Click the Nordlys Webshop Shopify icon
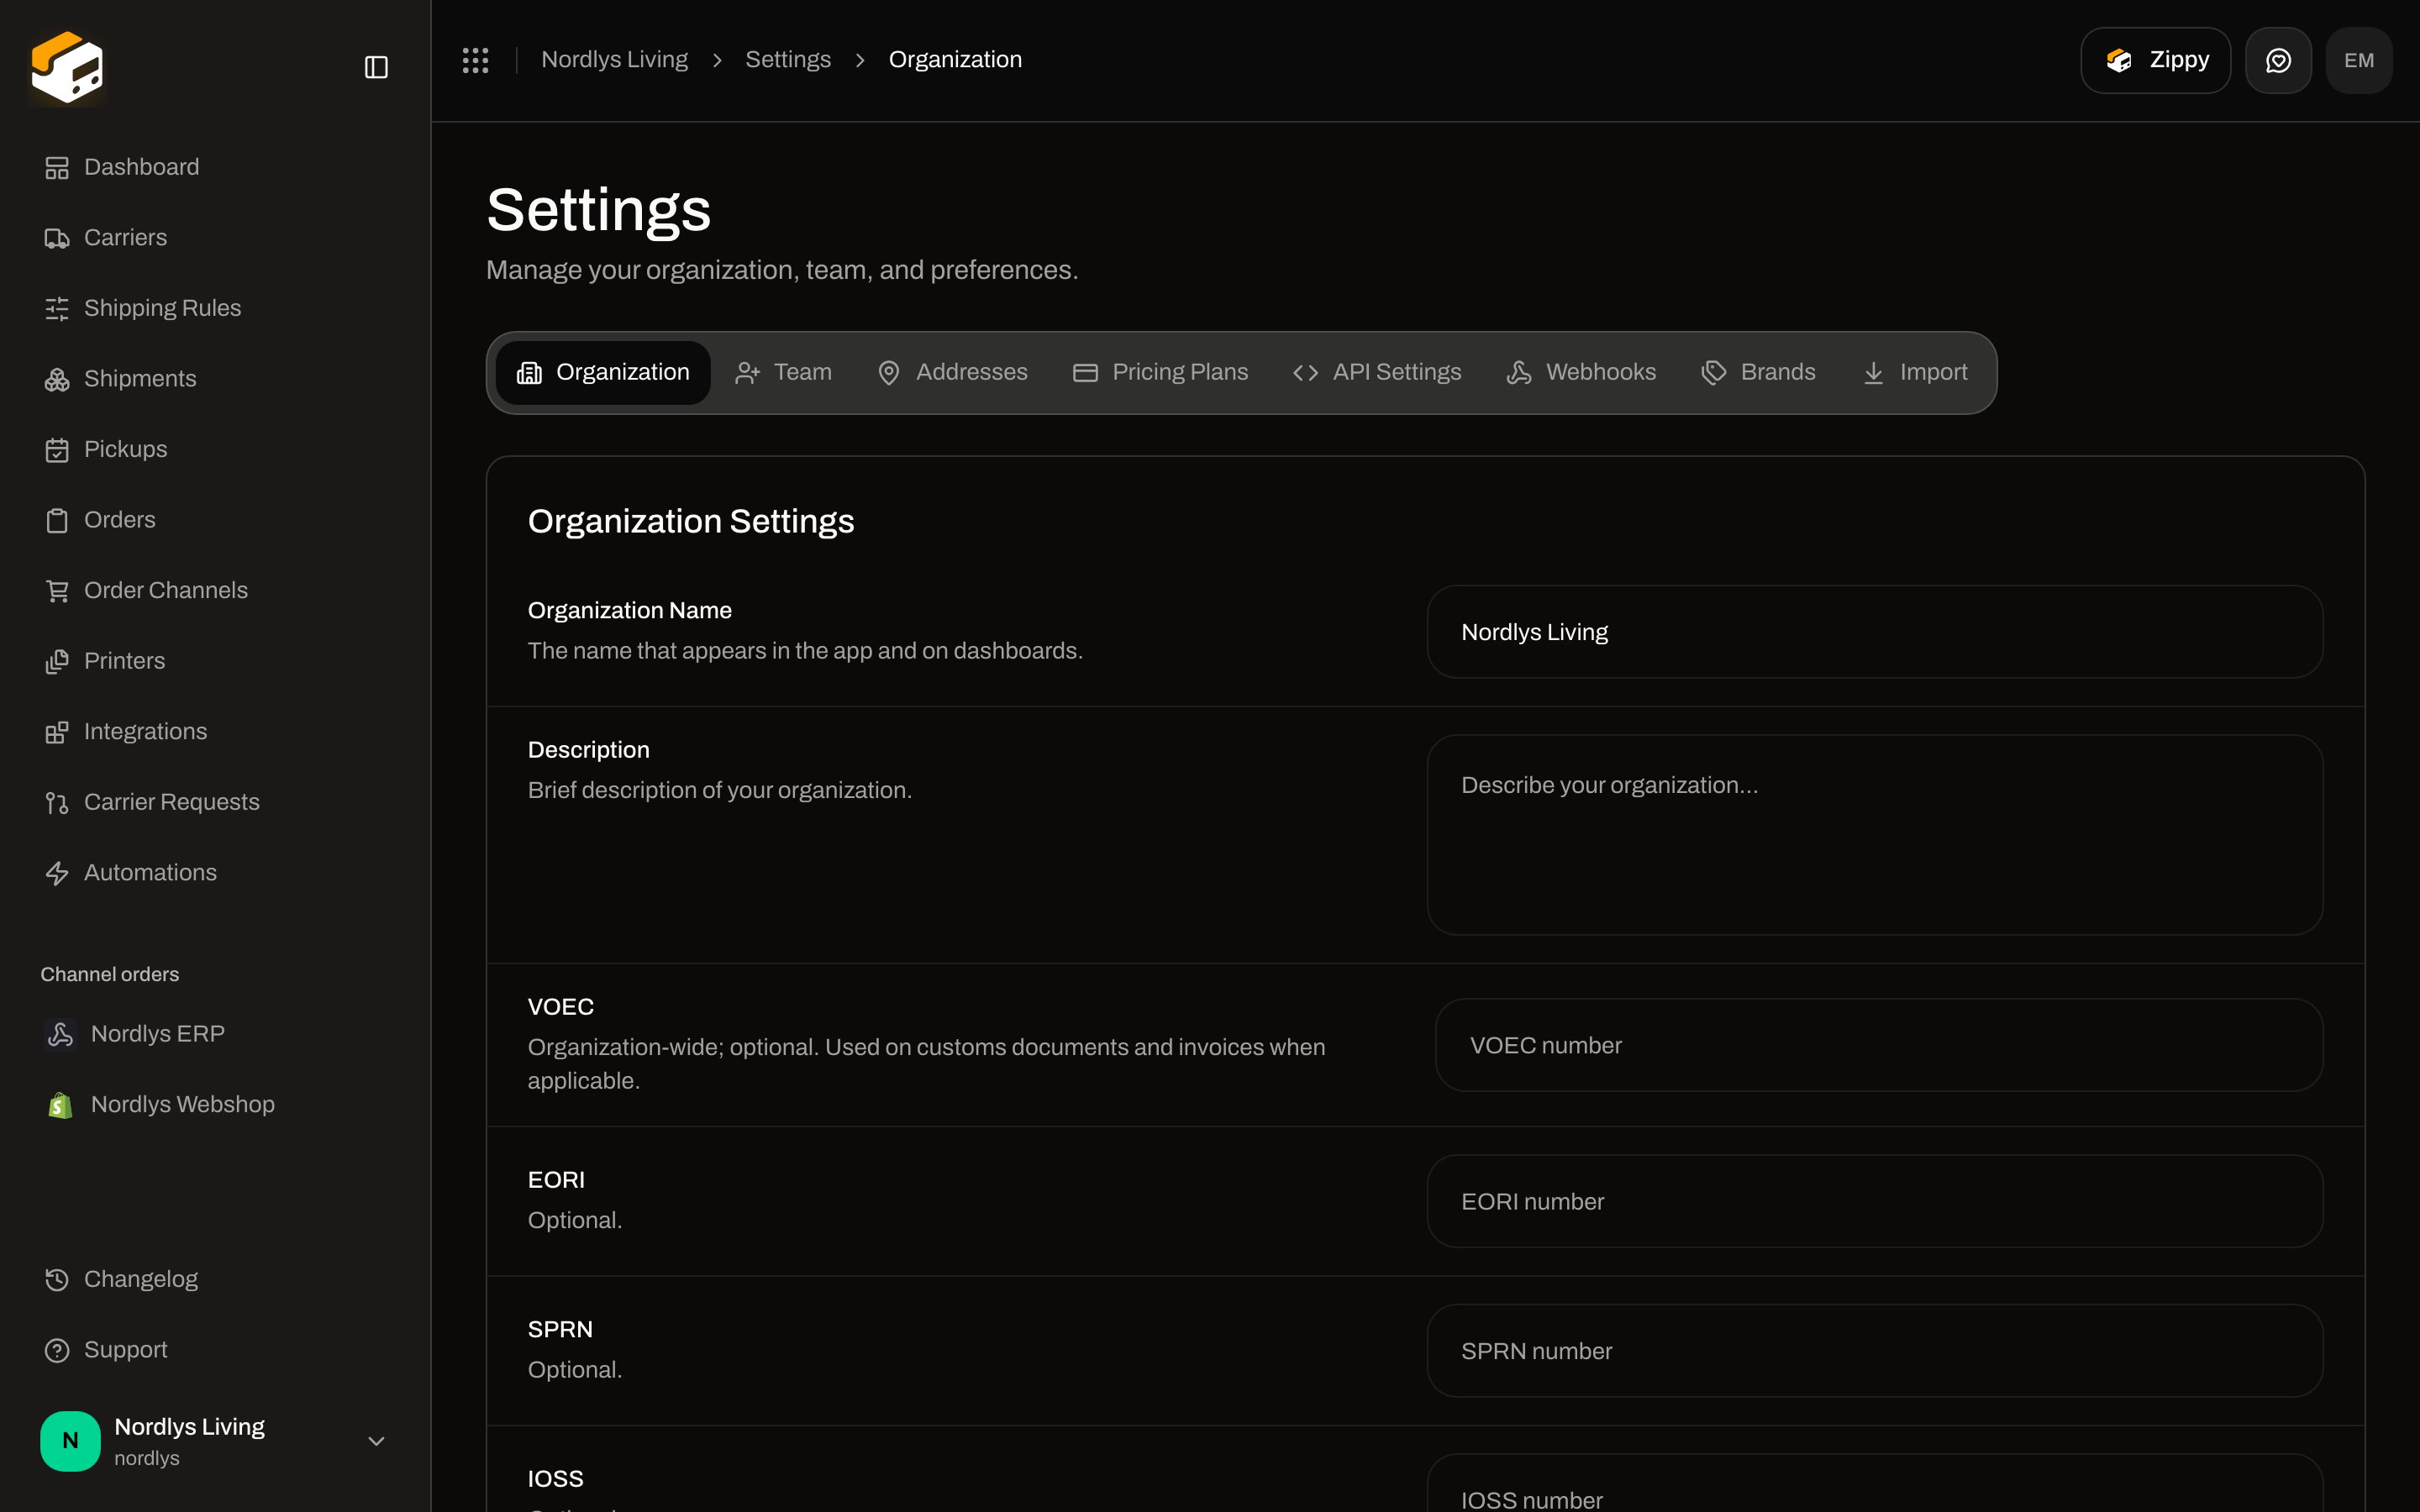This screenshot has height=1512, width=2420. [60, 1105]
